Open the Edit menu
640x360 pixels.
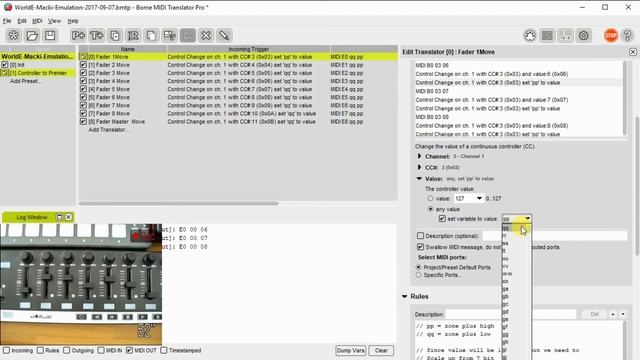pos(22,21)
